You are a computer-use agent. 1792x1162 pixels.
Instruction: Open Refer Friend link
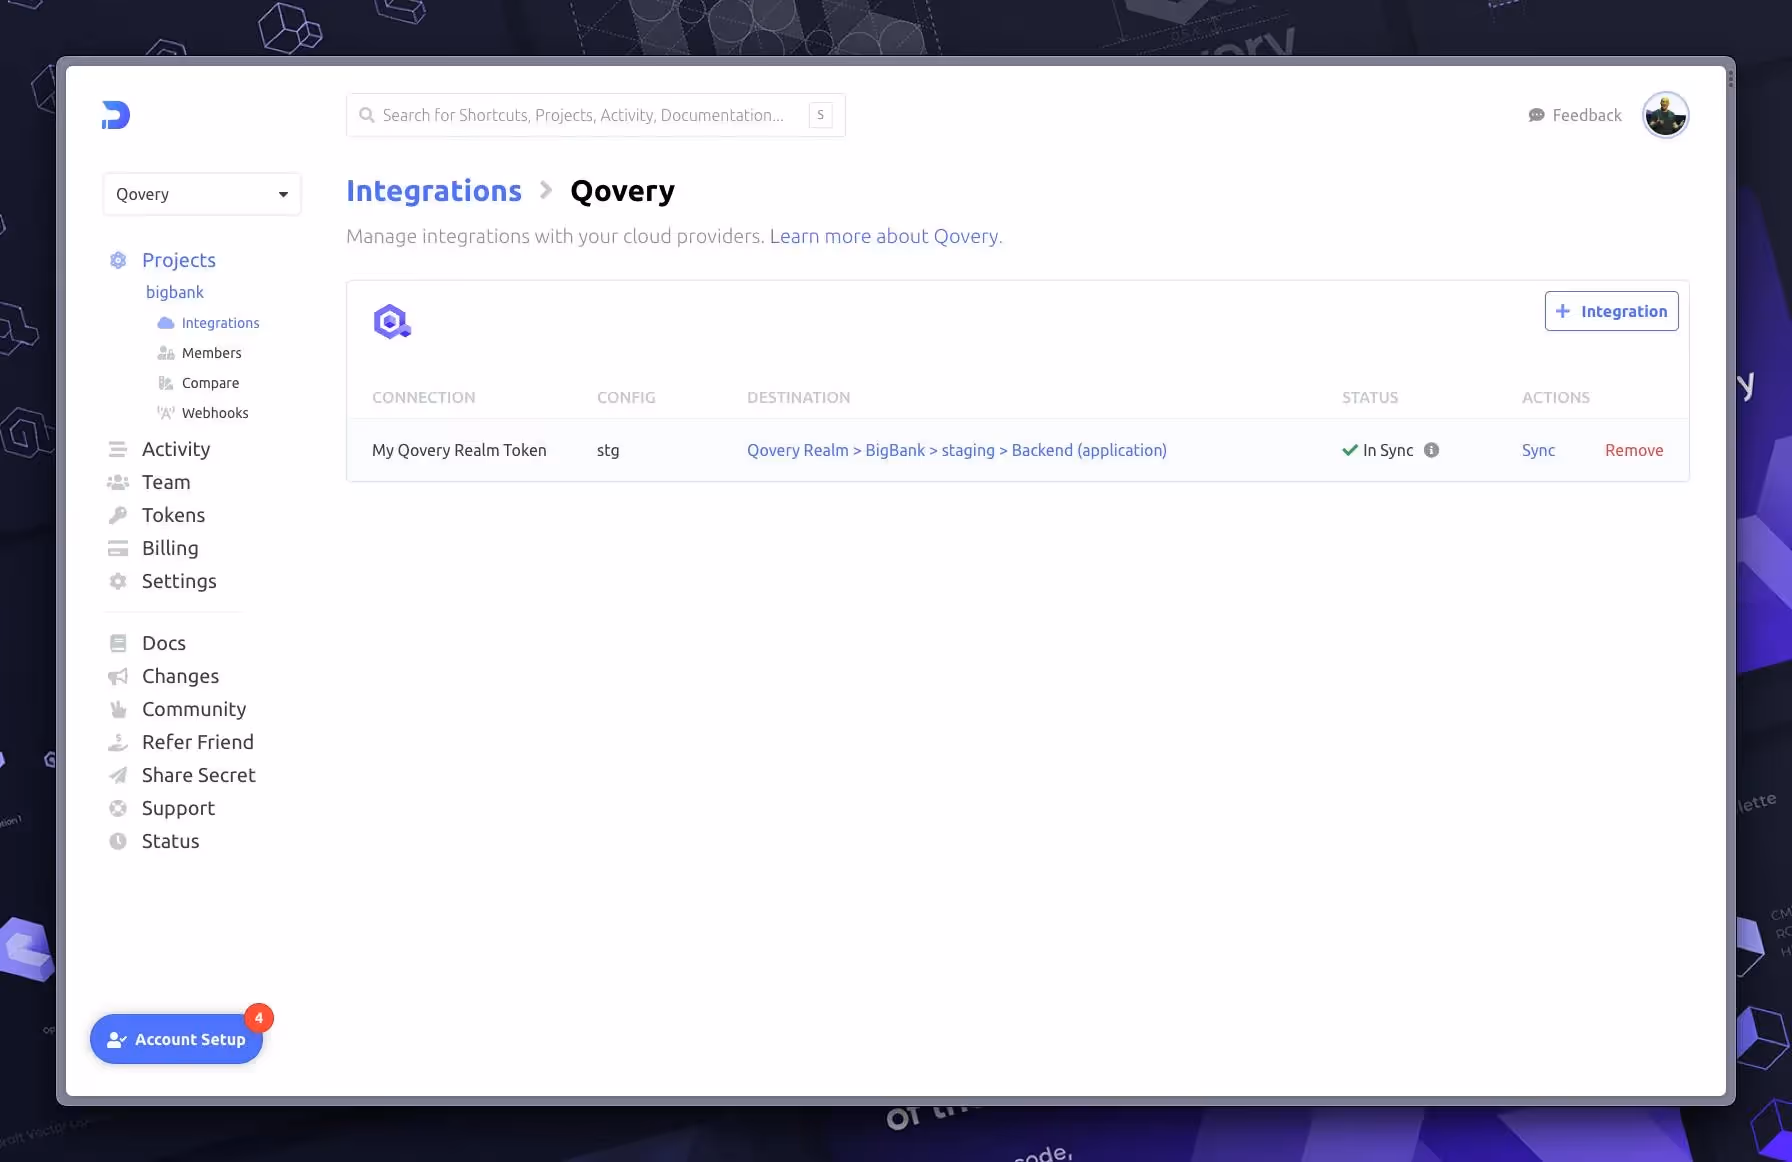point(198,742)
